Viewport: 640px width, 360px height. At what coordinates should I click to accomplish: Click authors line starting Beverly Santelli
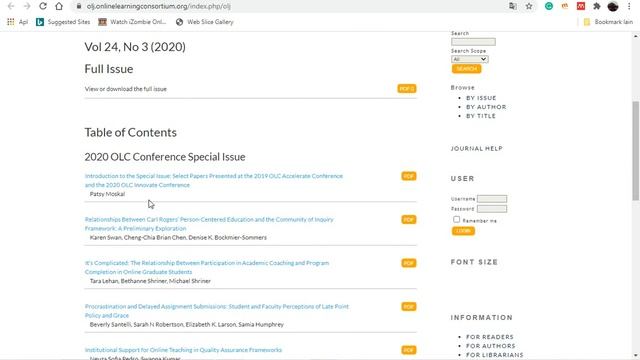(x=187, y=324)
